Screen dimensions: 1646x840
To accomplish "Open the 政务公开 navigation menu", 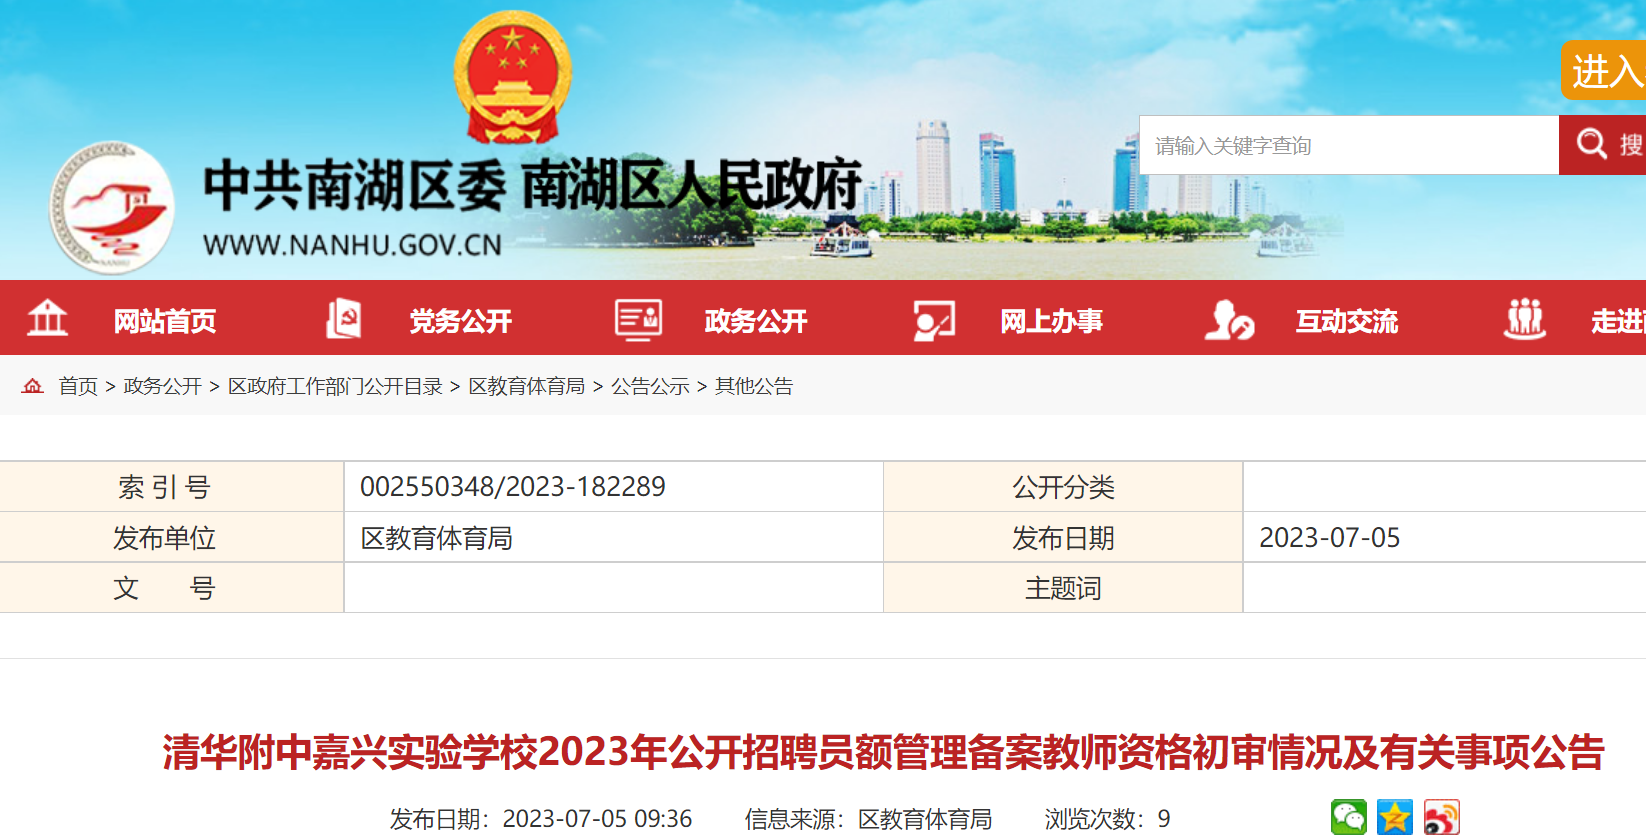I will [x=755, y=321].
